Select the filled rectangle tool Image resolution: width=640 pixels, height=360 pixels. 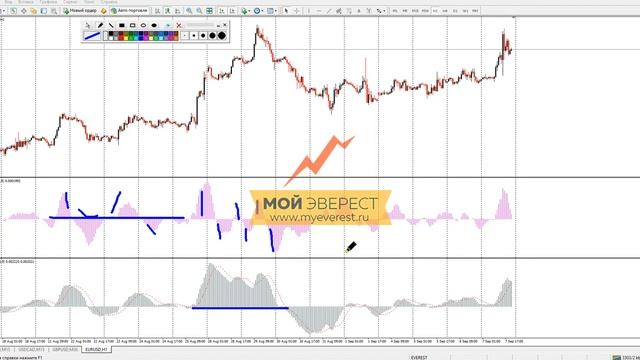[x=122, y=25]
